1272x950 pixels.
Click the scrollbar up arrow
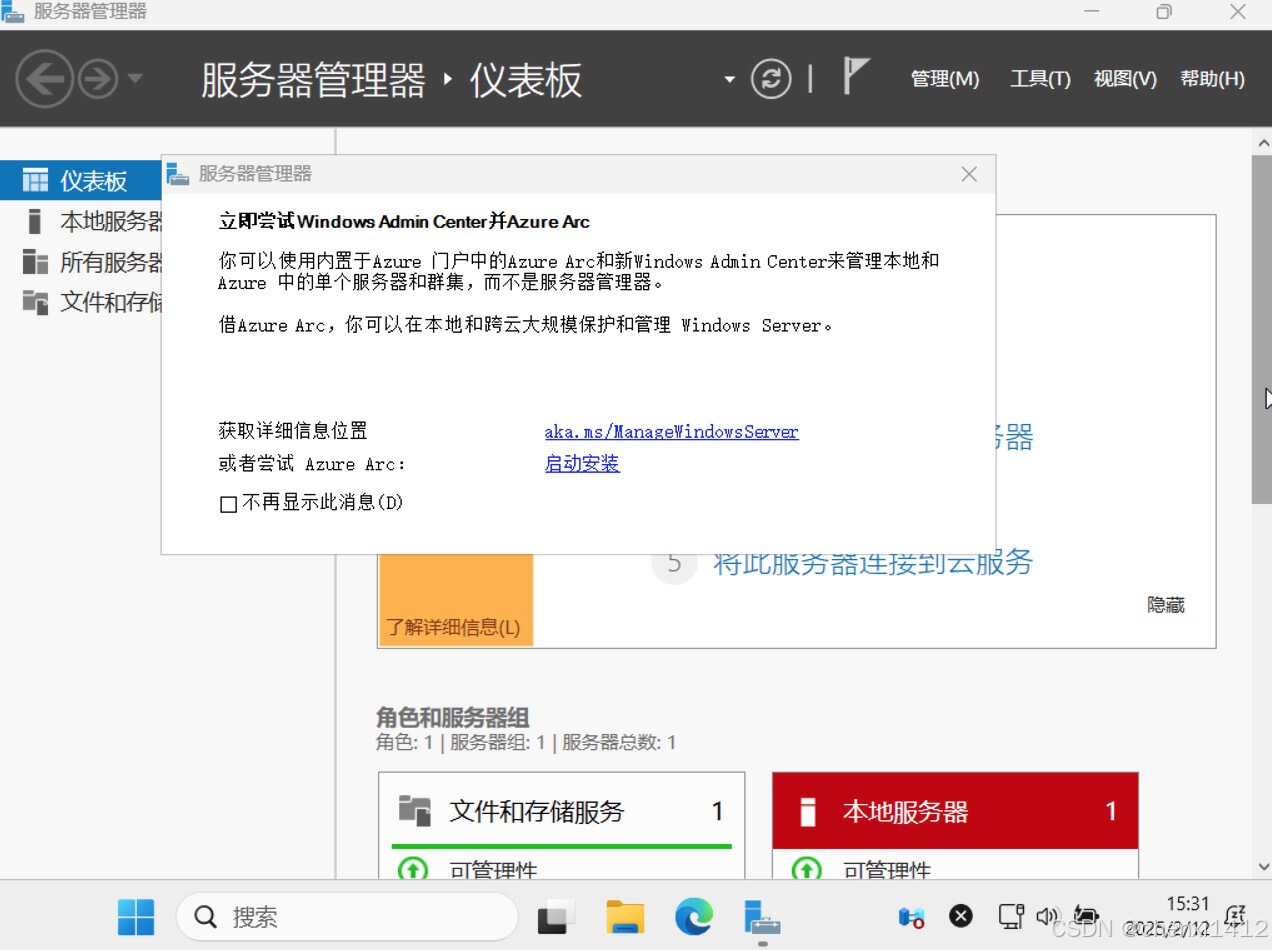1262,141
